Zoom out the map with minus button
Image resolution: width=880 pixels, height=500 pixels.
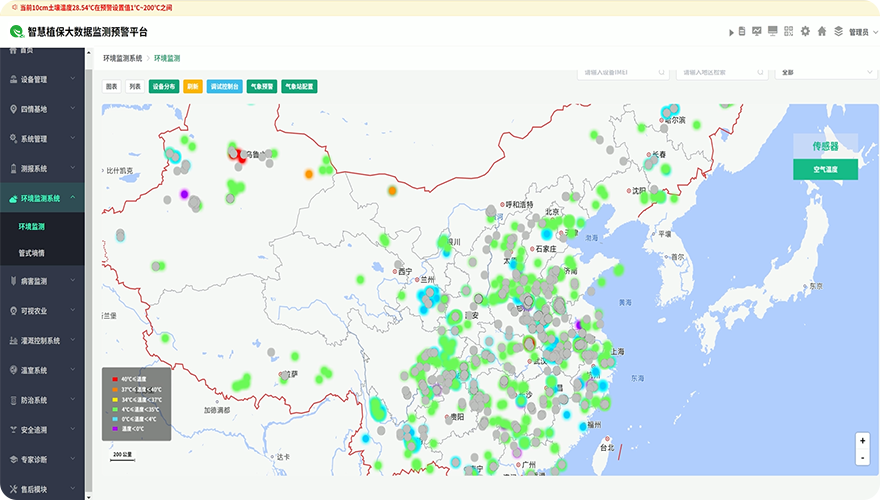tap(862, 457)
